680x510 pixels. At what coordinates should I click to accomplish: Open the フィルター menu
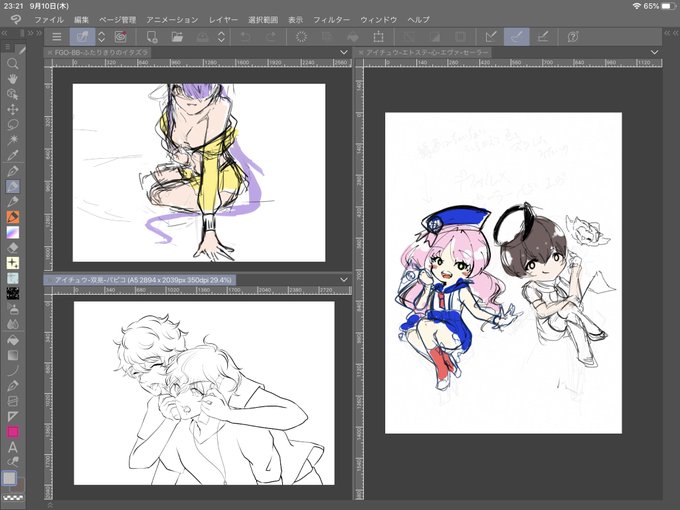[x=331, y=20]
